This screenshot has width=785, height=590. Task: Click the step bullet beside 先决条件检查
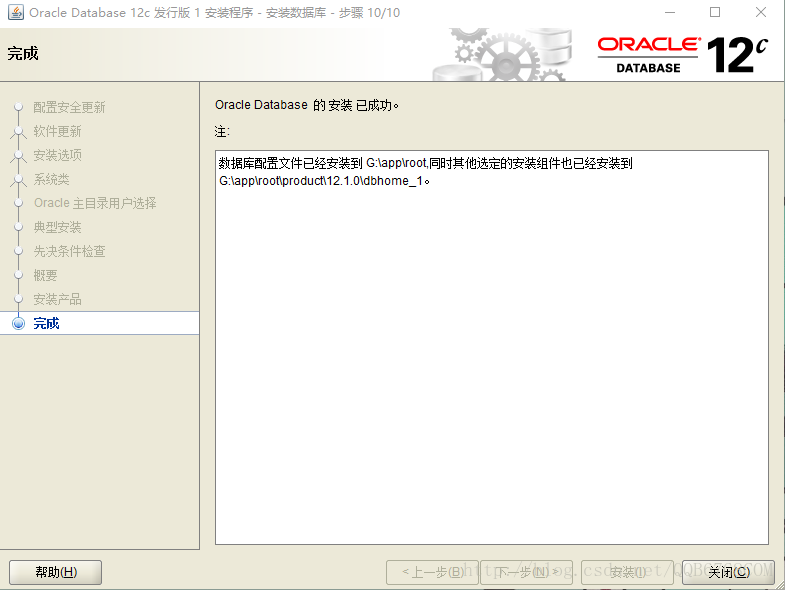[x=19, y=251]
